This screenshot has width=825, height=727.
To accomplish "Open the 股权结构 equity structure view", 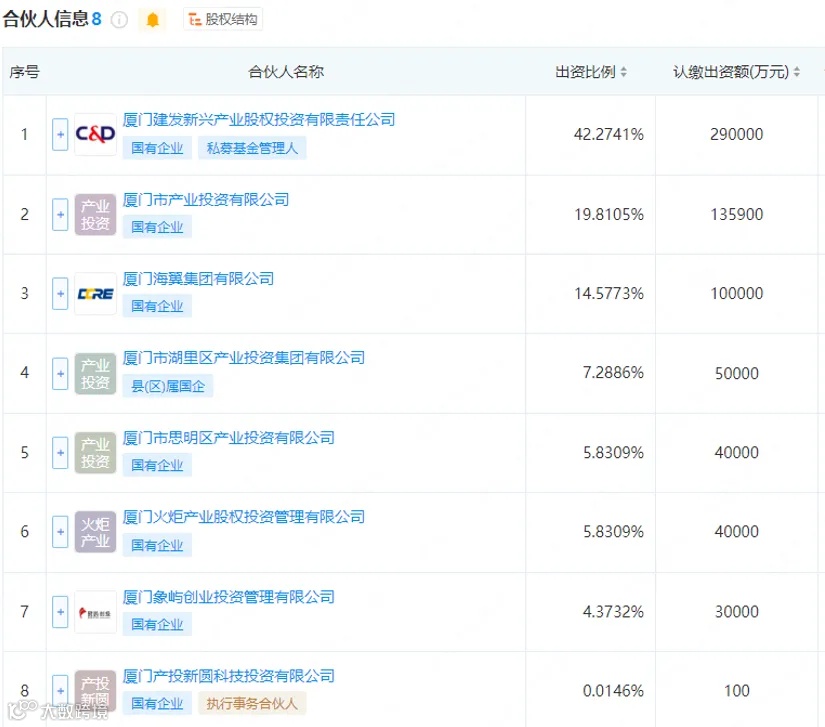I will 223,19.
